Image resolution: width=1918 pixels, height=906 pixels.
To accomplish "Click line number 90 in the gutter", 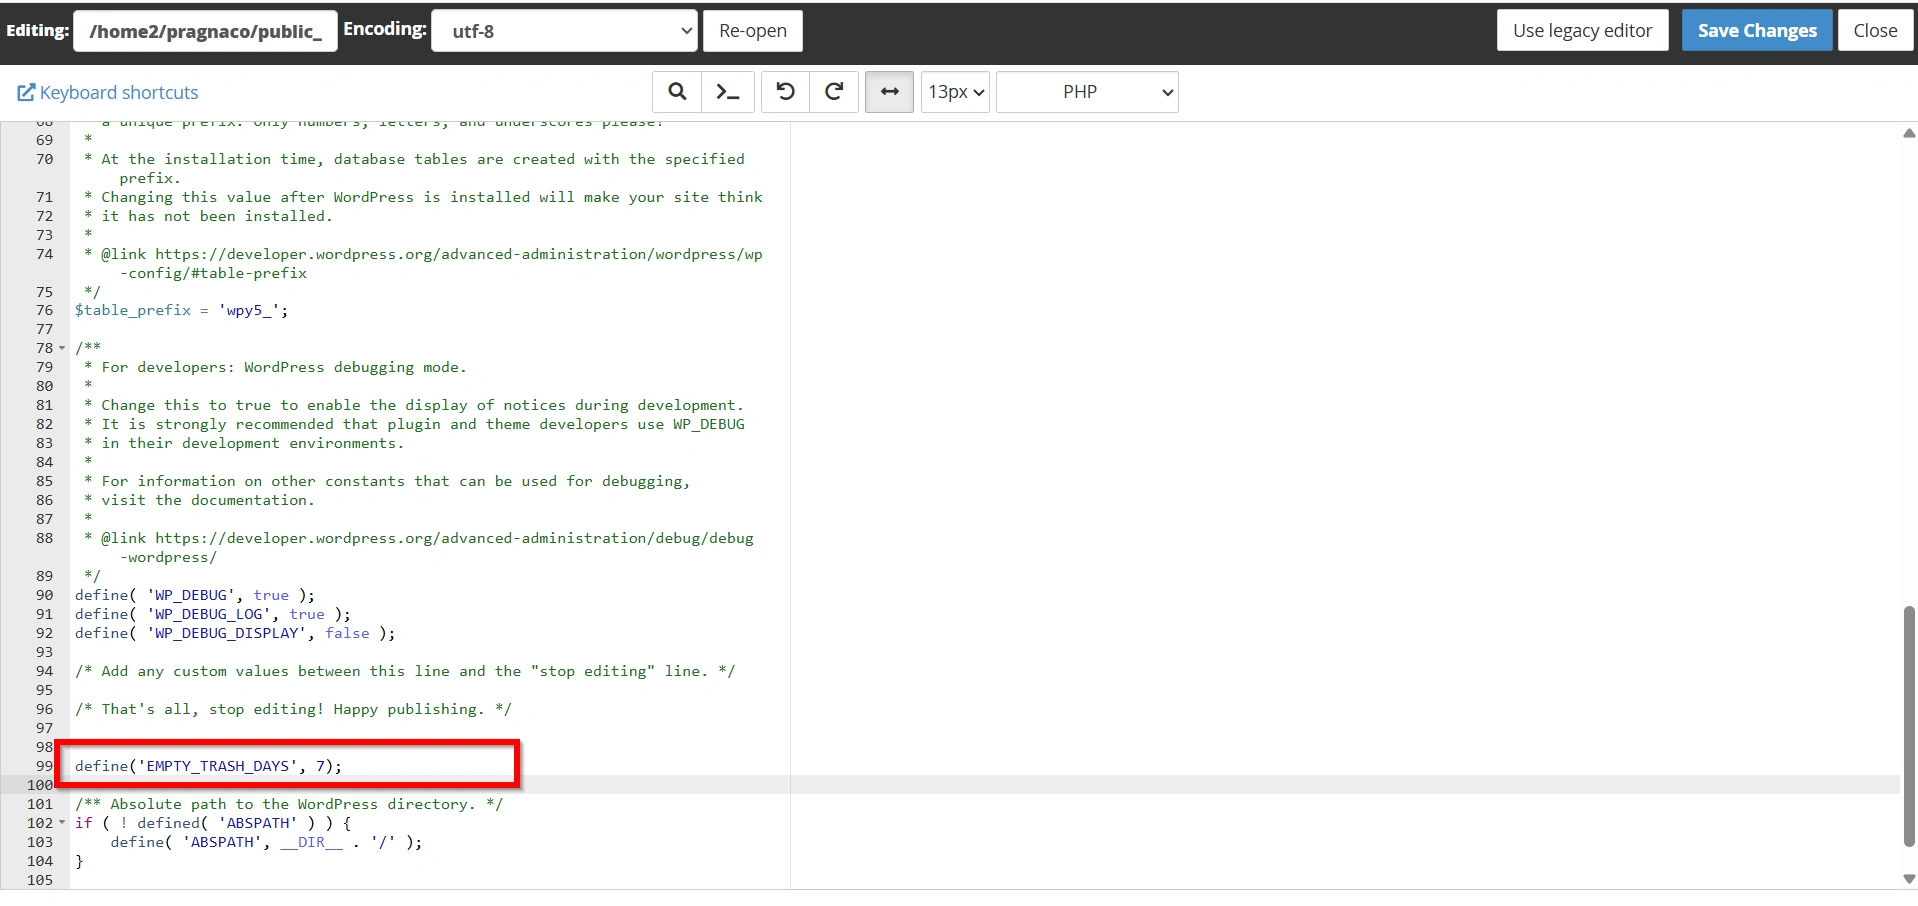I will coord(44,596).
